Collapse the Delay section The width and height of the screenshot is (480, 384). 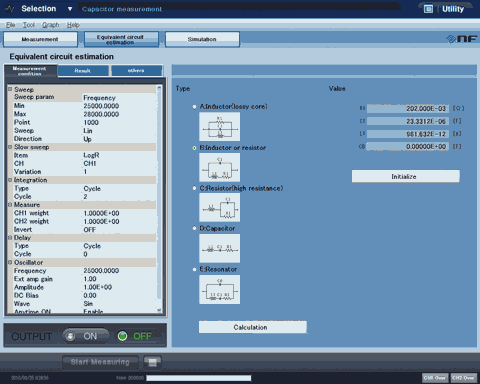(10, 238)
